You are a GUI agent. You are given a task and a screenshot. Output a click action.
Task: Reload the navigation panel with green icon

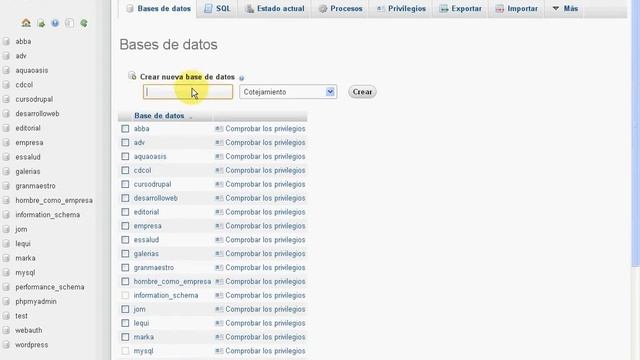click(84, 23)
